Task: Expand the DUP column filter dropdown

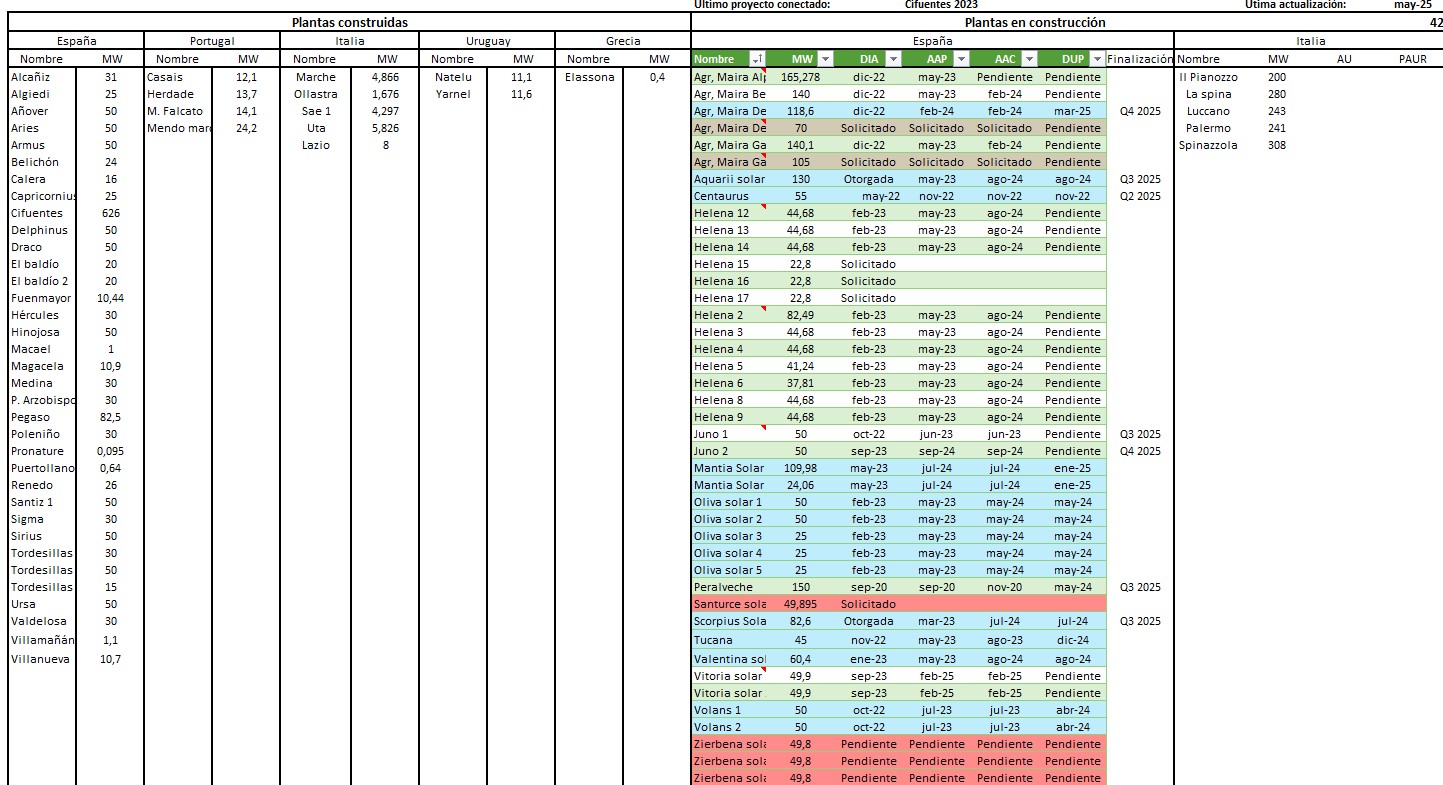Action: (1097, 59)
